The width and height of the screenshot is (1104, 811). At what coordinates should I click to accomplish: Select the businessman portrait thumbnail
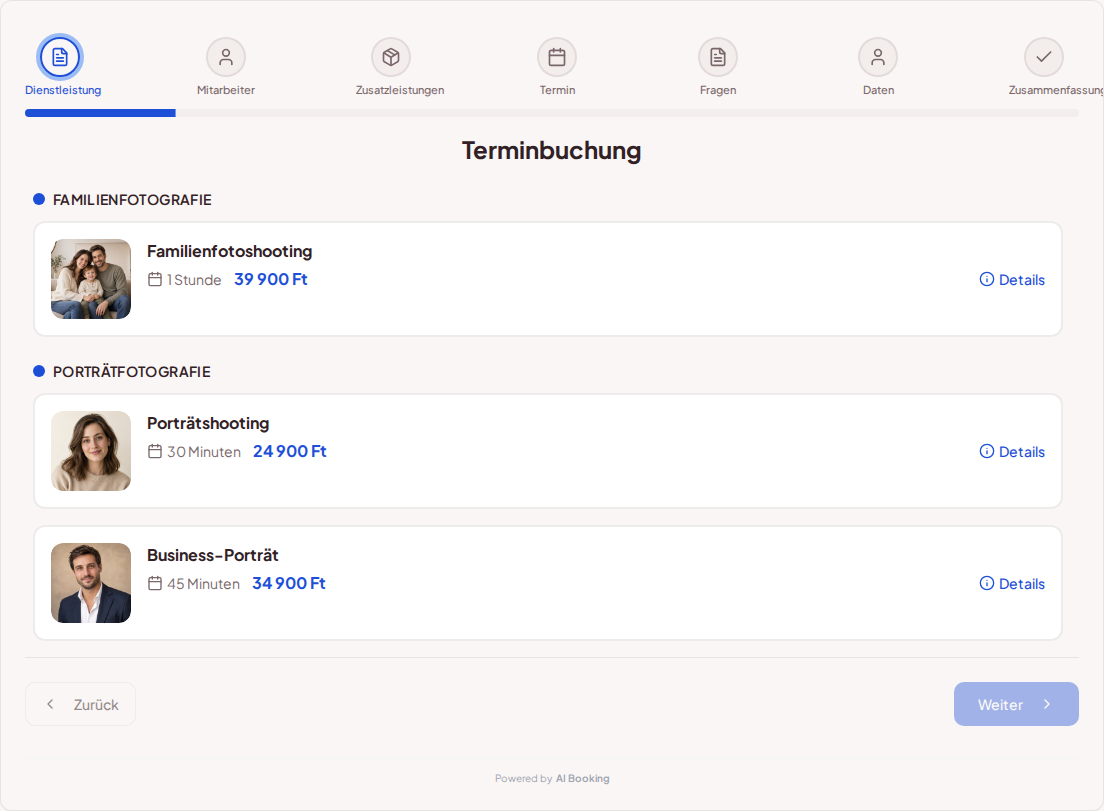pos(91,583)
